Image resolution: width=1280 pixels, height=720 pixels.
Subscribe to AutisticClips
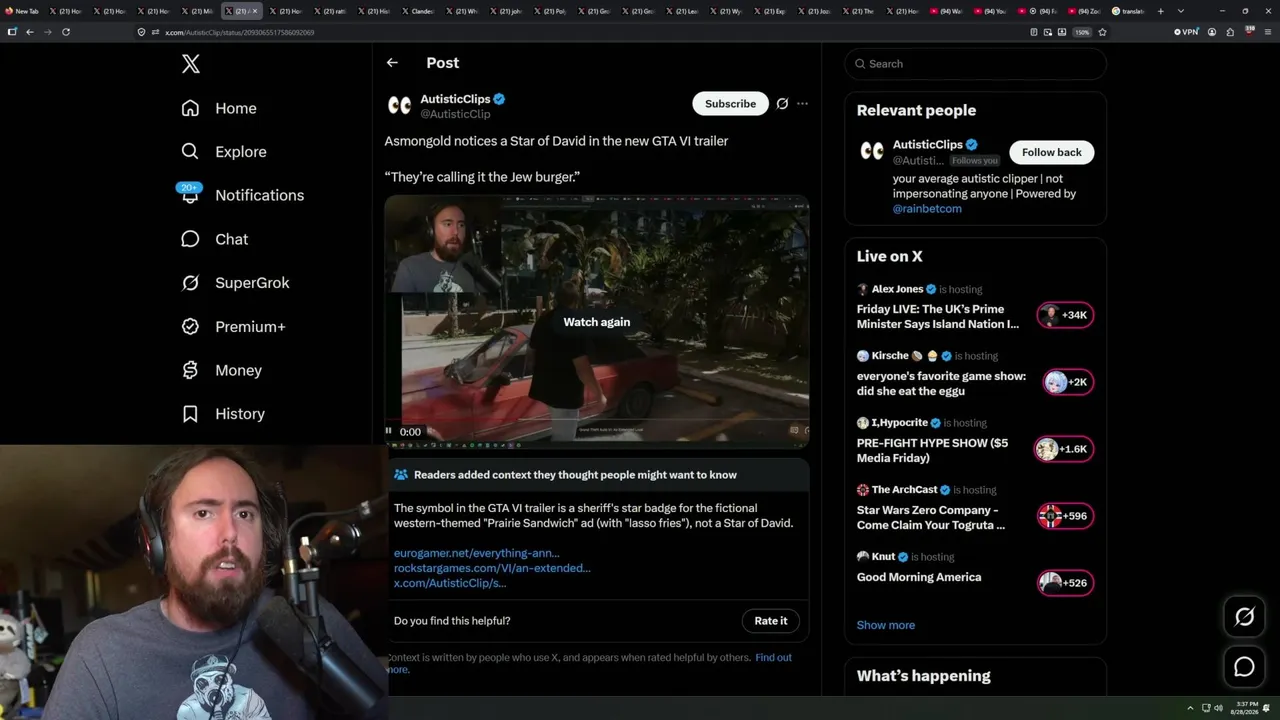pyautogui.click(x=730, y=104)
